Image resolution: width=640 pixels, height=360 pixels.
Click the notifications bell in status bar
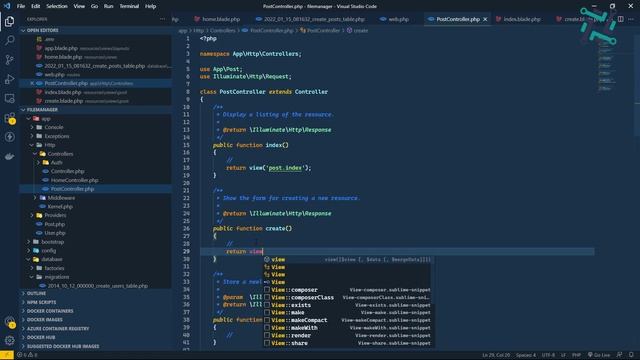(x=631, y=355)
